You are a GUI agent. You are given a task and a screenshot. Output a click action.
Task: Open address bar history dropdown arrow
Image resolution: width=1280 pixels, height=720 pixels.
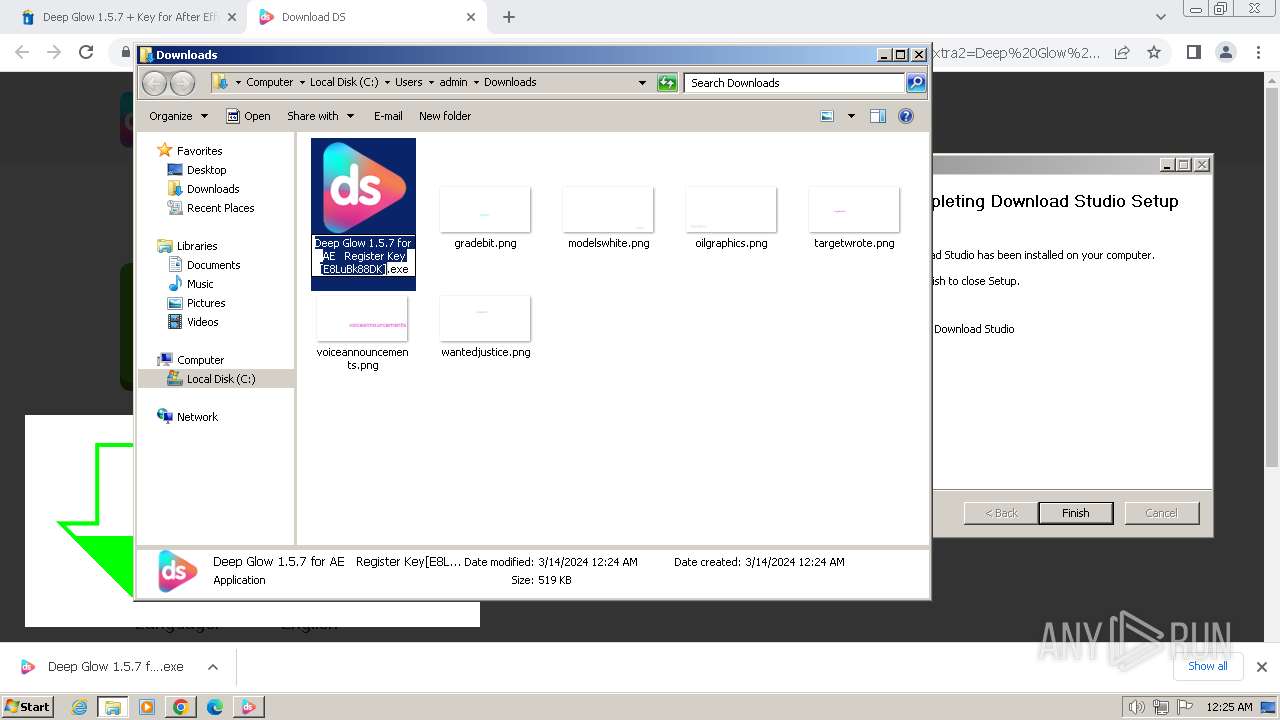[x=642, y=83]
